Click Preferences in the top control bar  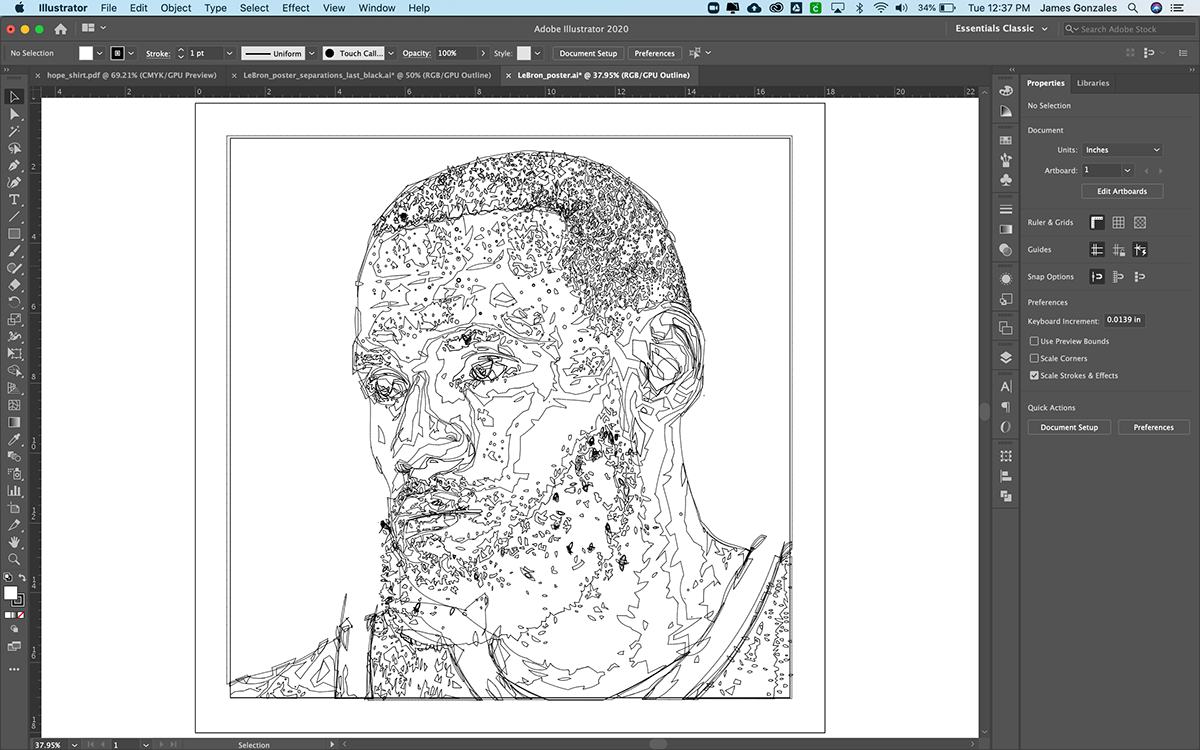point(654,53)
